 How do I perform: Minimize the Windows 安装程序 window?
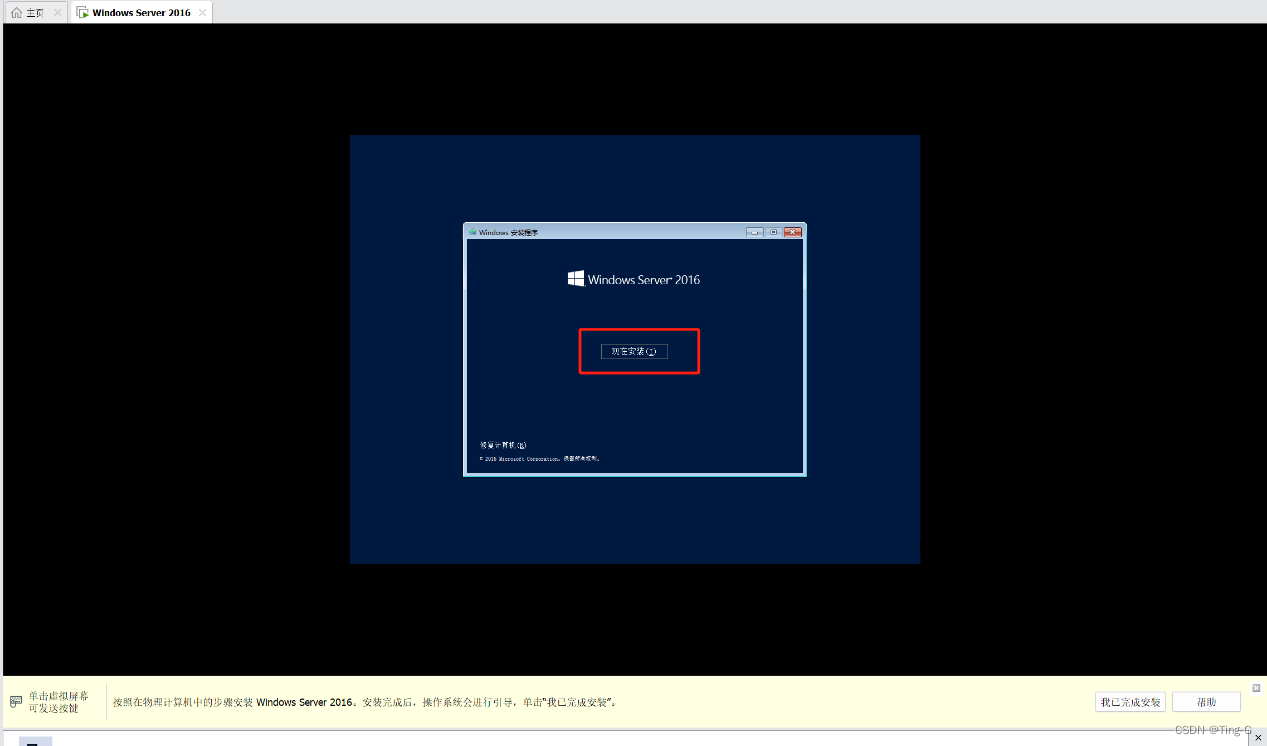pos(755,232)
